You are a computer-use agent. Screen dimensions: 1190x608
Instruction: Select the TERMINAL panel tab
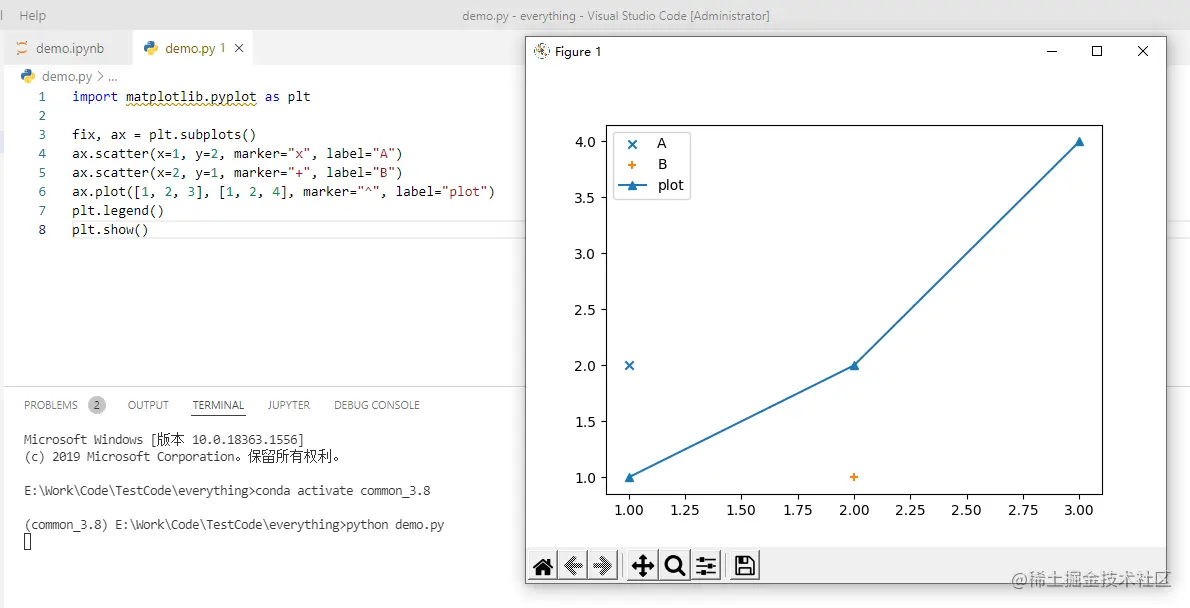coord(218,405)
